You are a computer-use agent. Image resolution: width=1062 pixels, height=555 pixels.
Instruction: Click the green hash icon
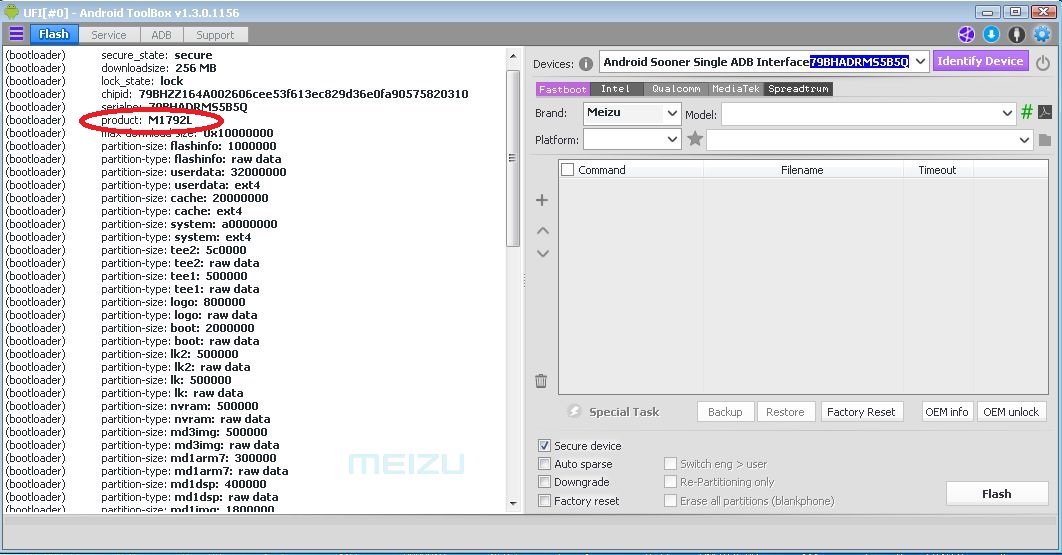pos(1027,112)
